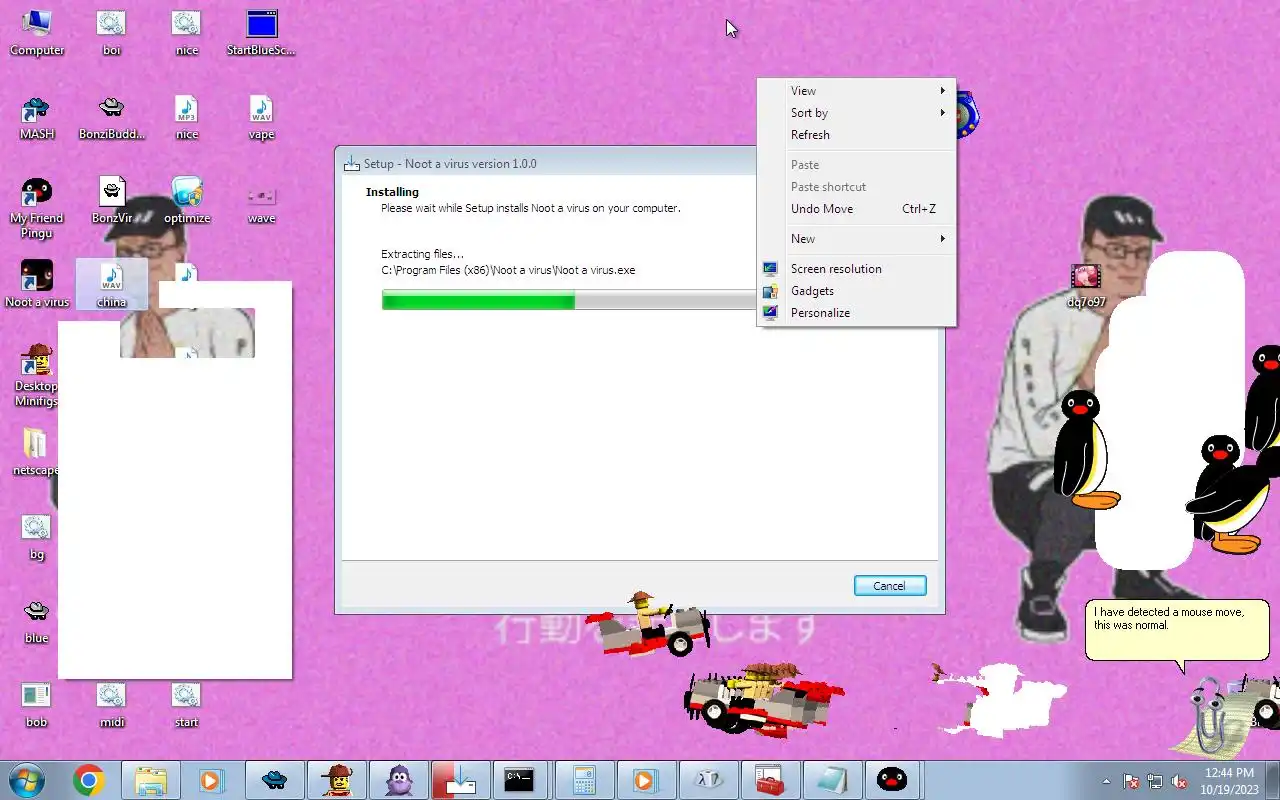Click the muted volume tray icon
Screen dimensions: 1280x800
(x=1179, y=781)
